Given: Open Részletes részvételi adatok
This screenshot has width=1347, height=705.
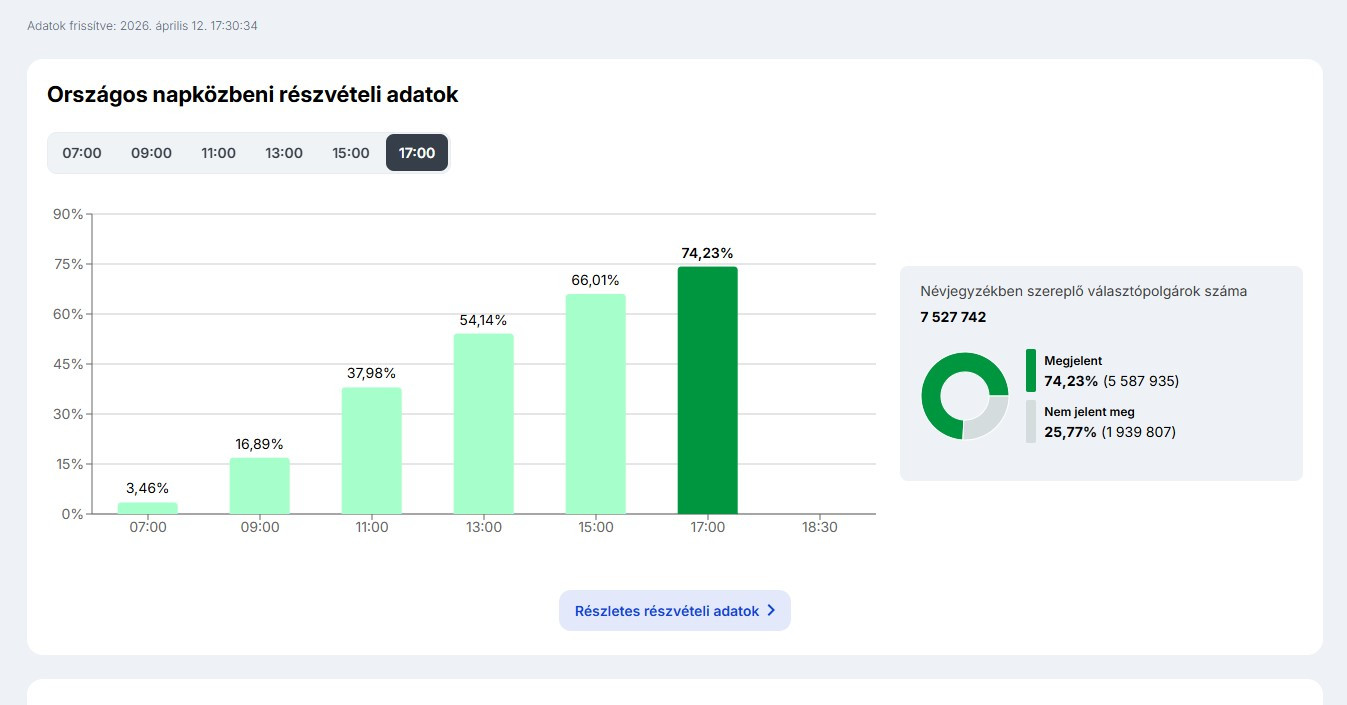Looking at the screenshot, I should point(666,611).
